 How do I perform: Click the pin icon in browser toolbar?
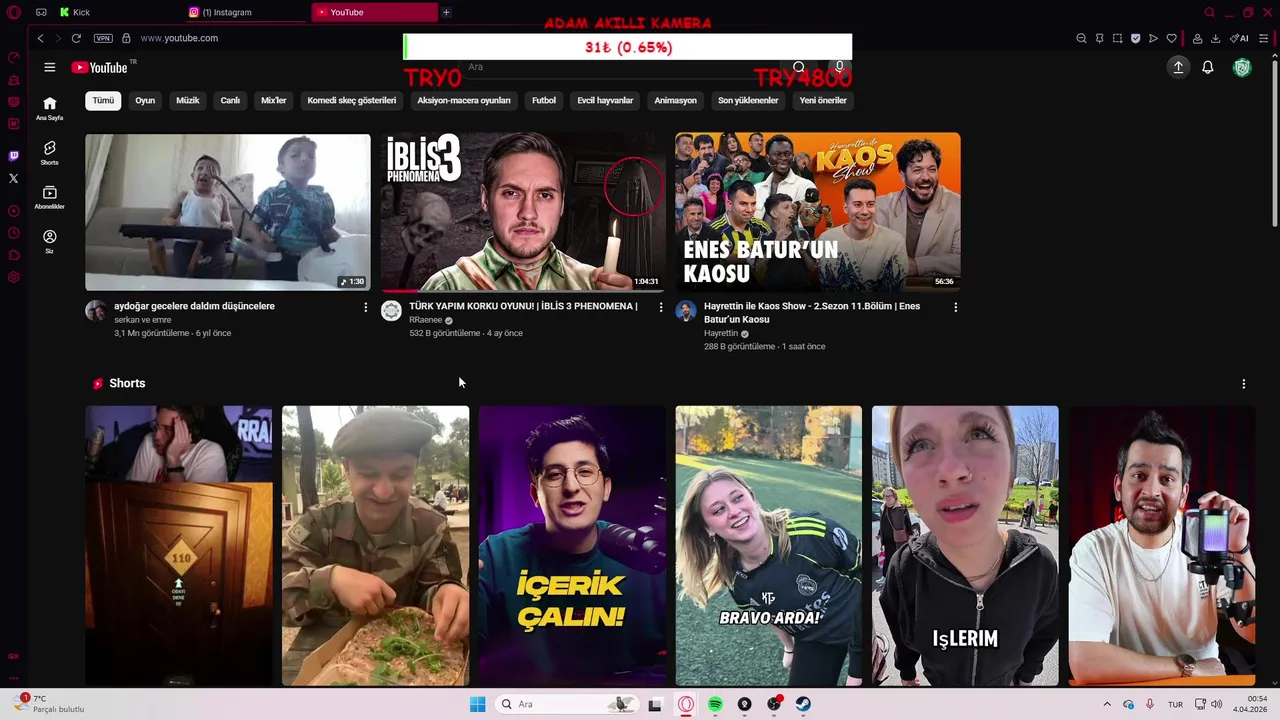coord(1099,38)
